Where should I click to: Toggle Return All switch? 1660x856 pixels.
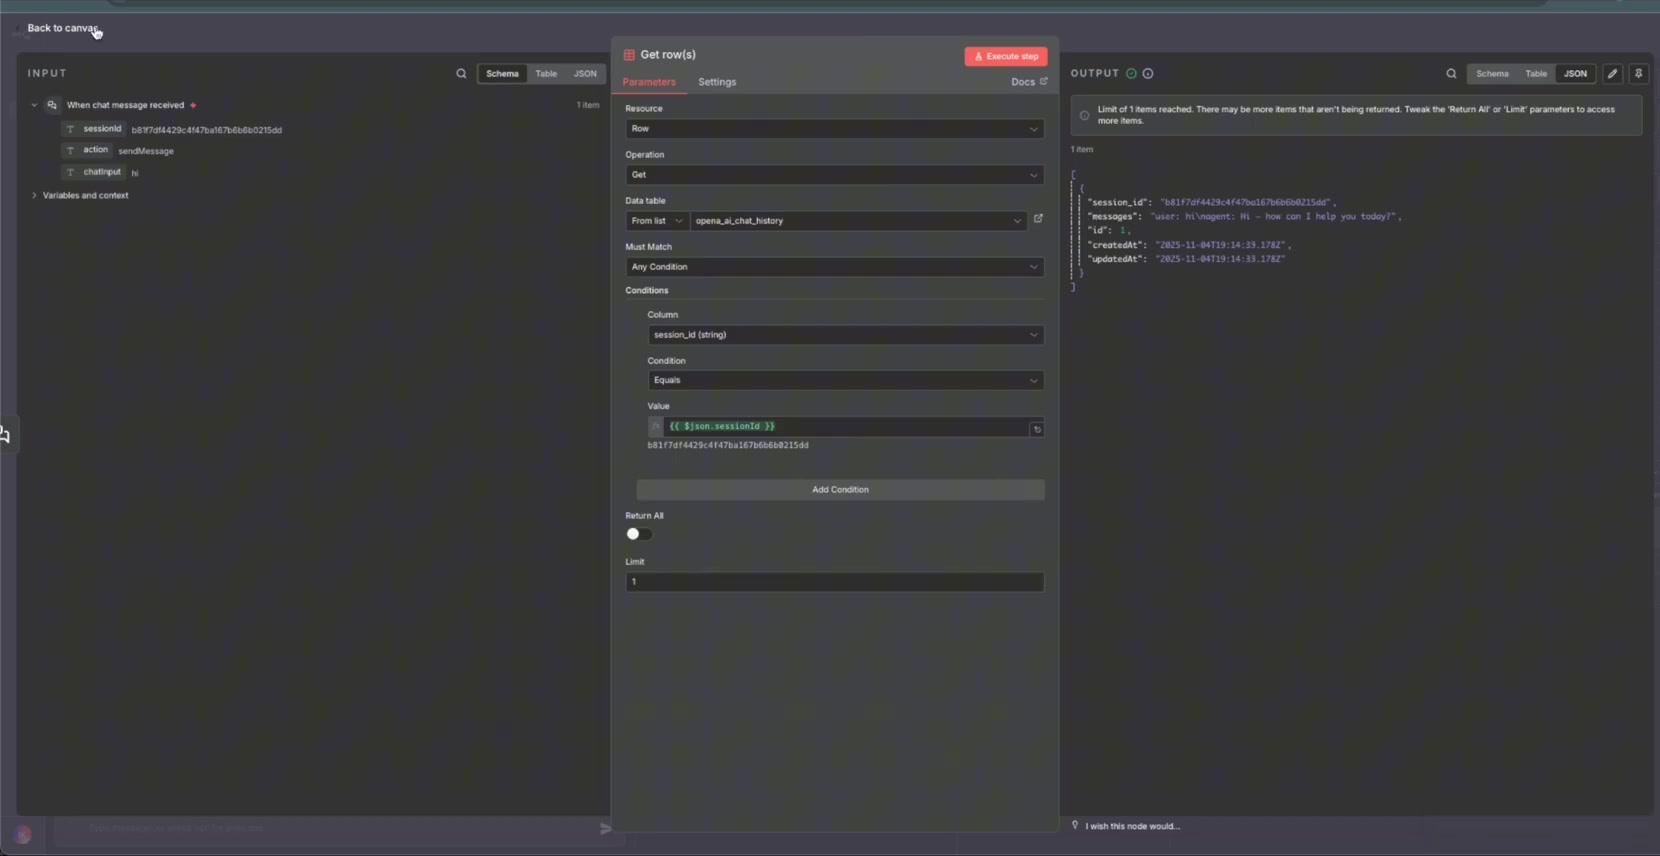[x=639, y=534]
